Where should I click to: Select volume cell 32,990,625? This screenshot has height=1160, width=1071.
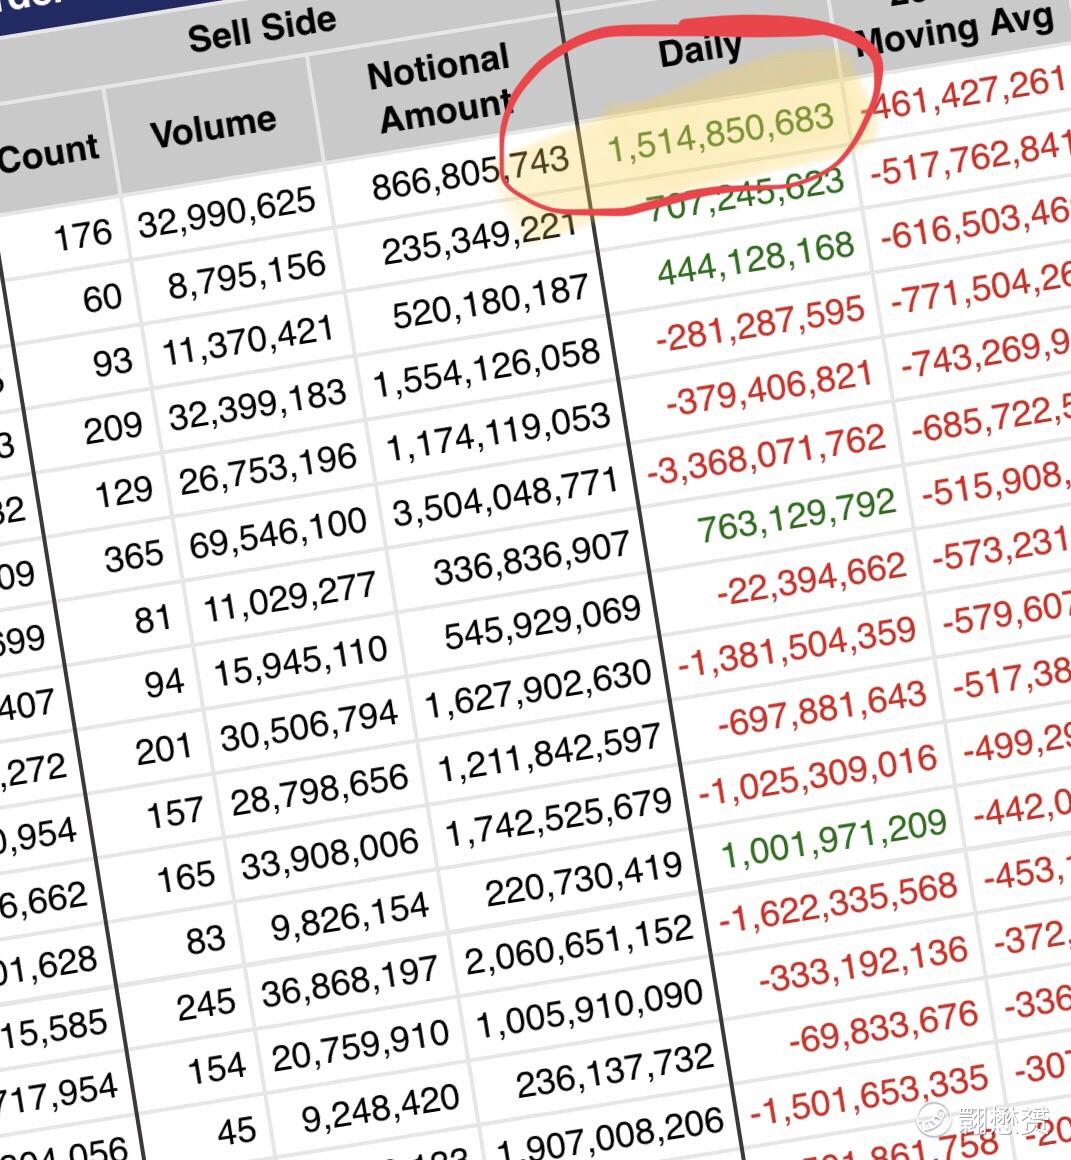coord(227,212)
